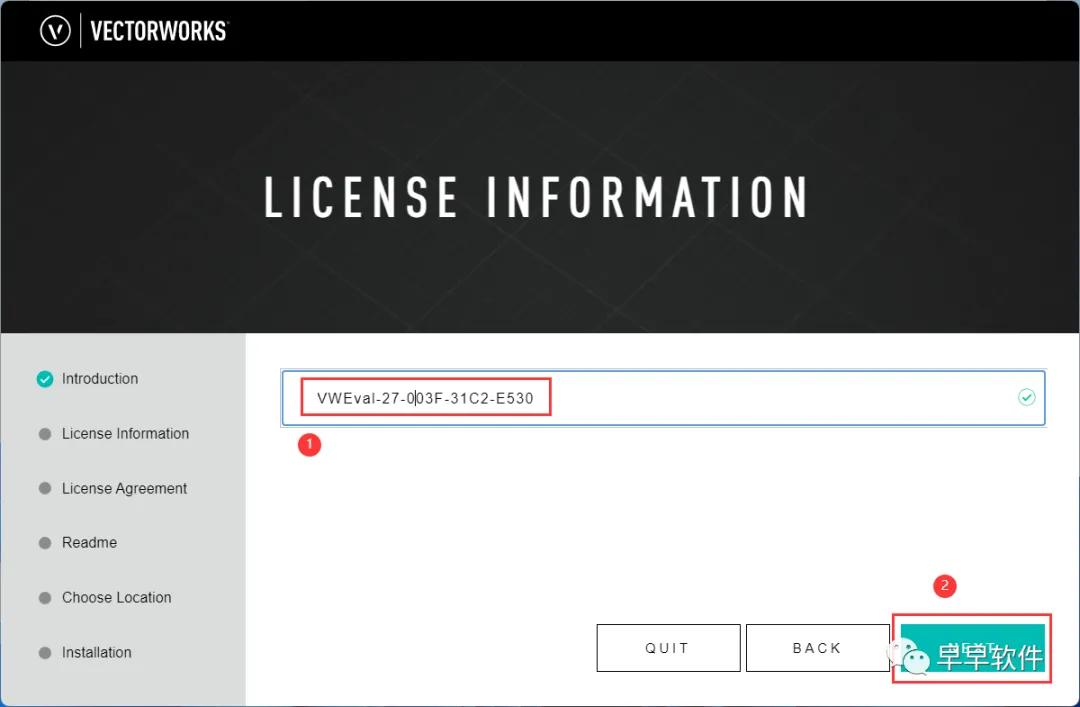Screen dimensions: 1080x707
Task: Click the Introduction step checkmark icon
Action: coord(45,379)
